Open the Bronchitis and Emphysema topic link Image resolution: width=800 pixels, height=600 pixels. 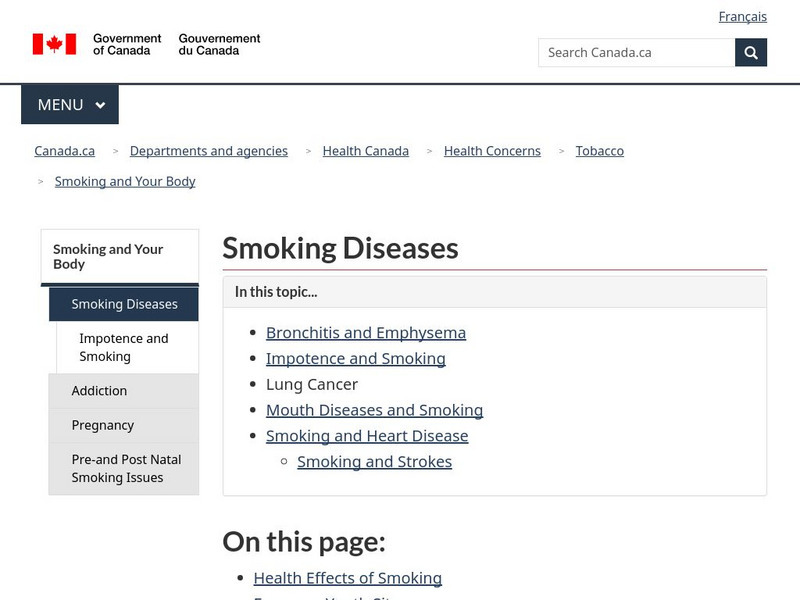coord(365,332)
